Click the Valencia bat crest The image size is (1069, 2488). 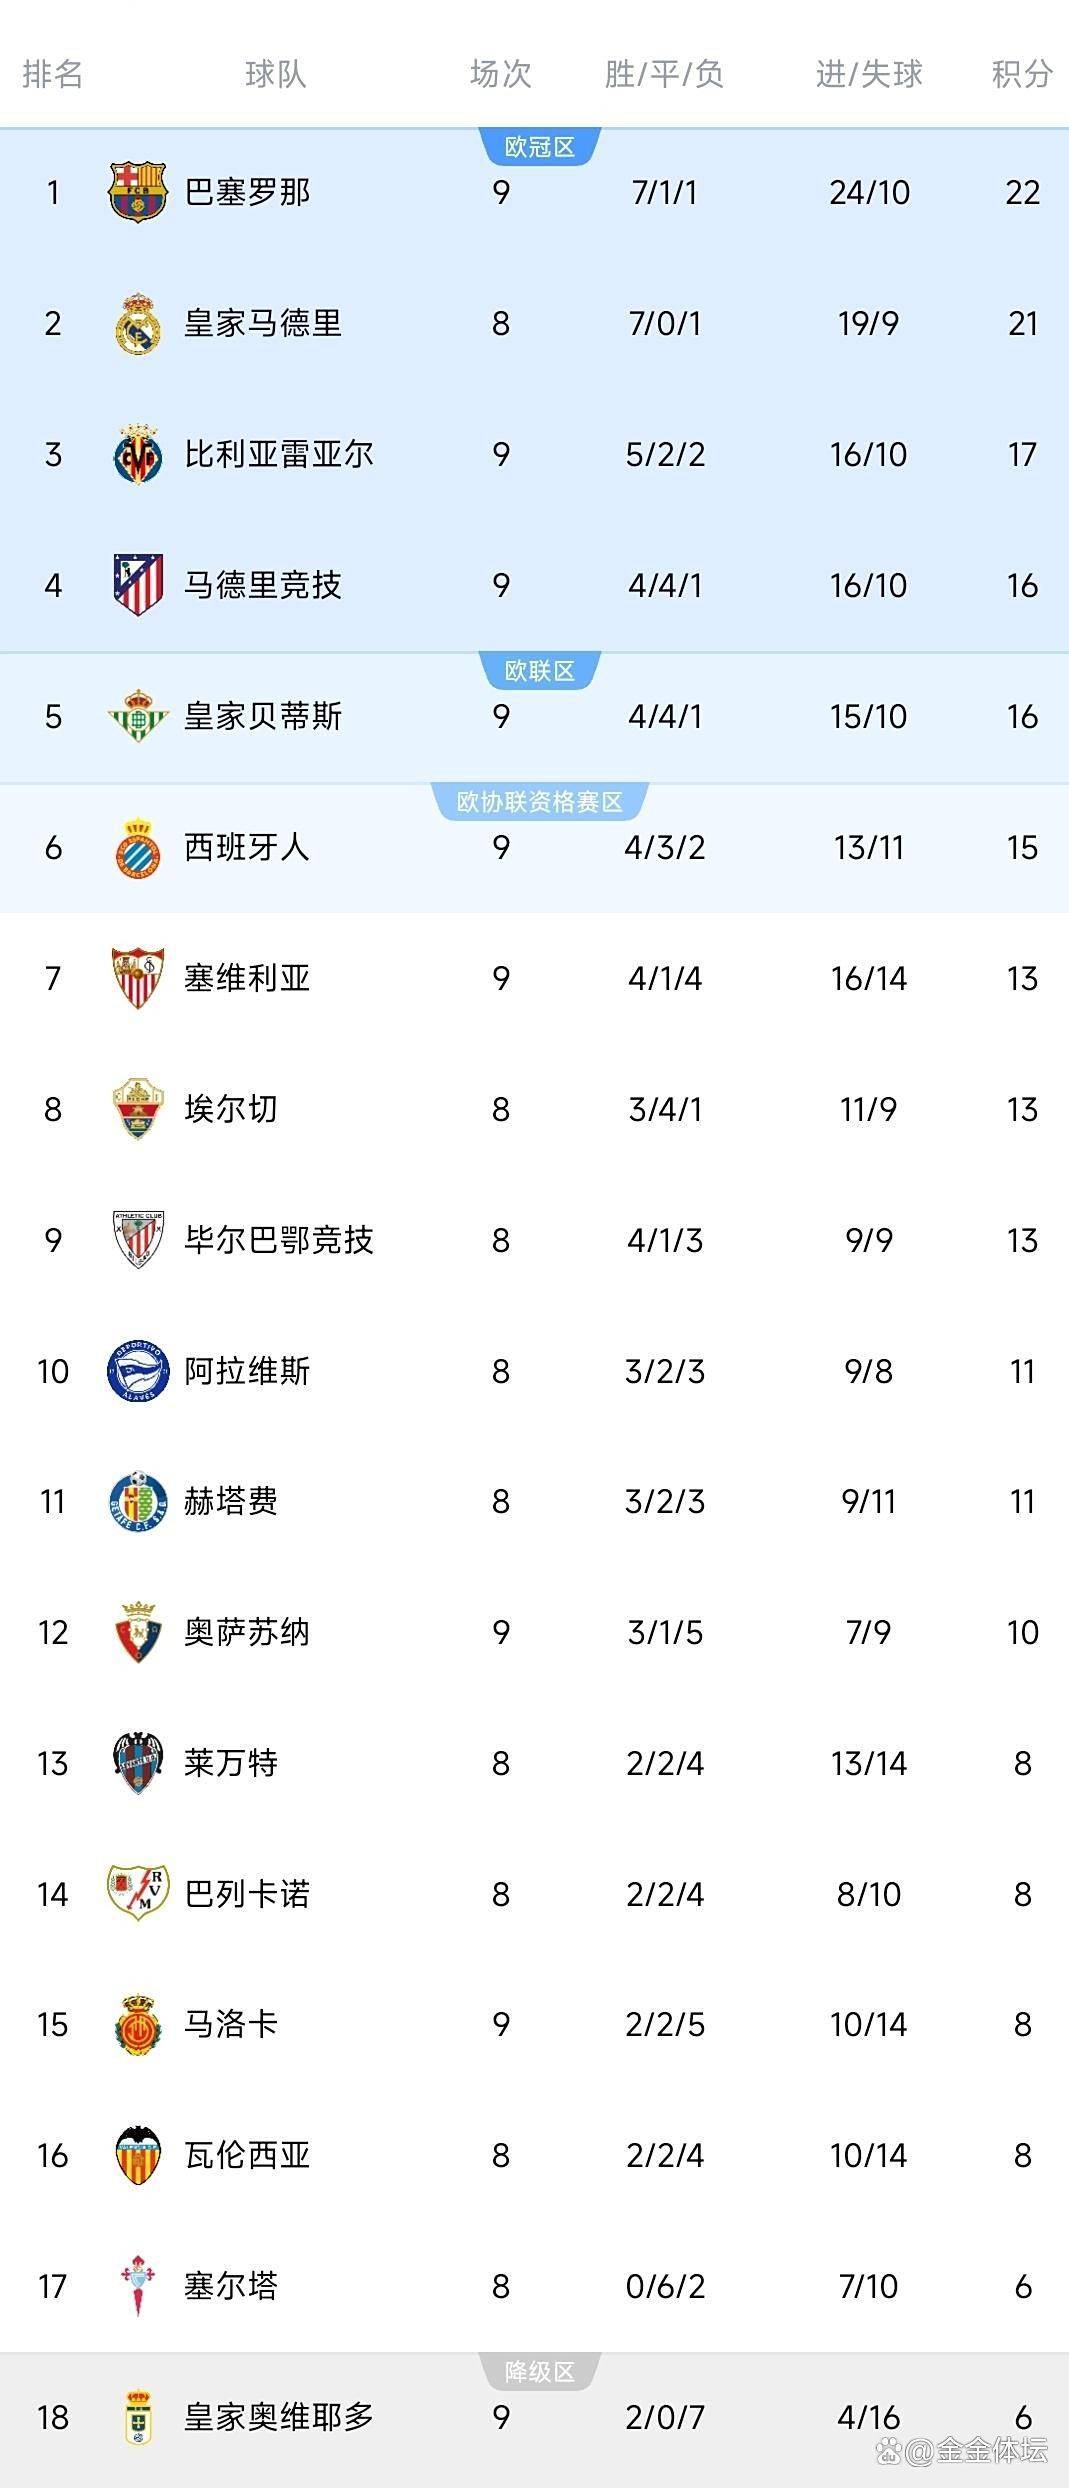tap(137, 2155)
